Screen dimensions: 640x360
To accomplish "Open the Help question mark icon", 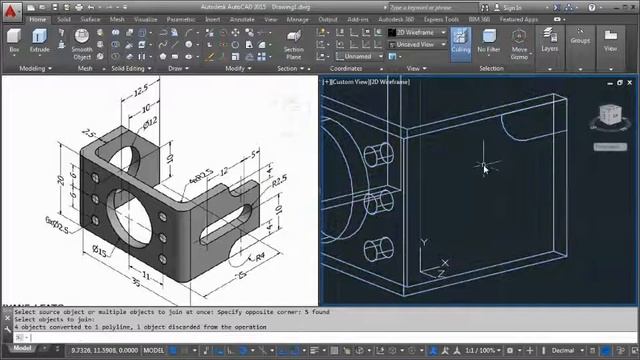I will [x=592, y=7].
